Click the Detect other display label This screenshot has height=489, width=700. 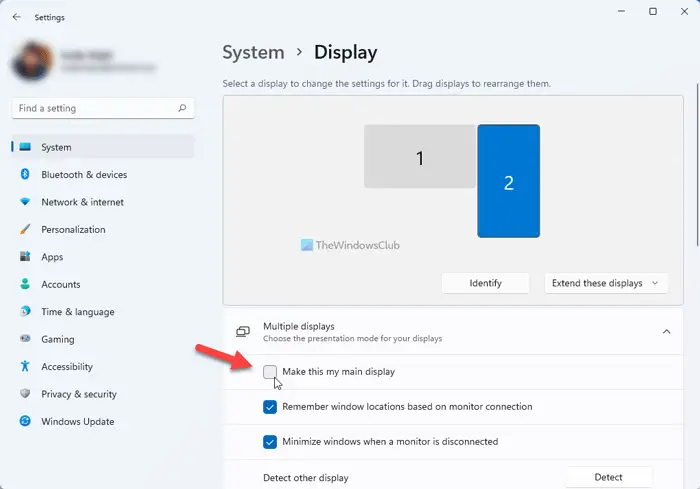(x=306, y=478)
